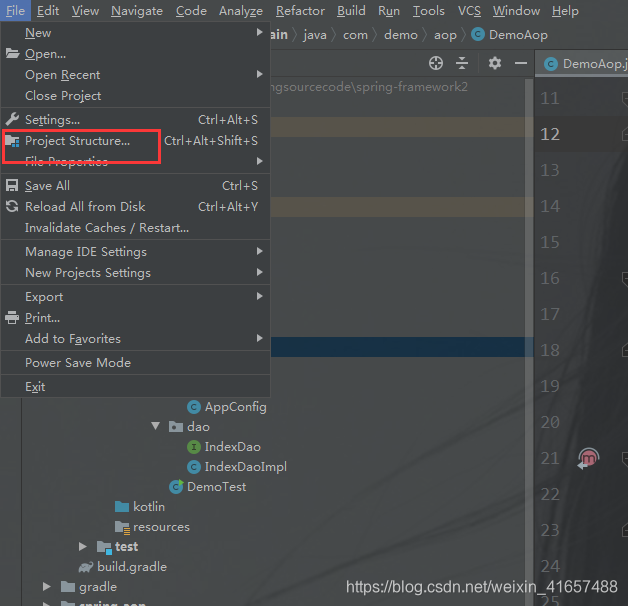Open the Window menu
The height and width of the screenshot is (606, 628).
(x=516, y=11)
